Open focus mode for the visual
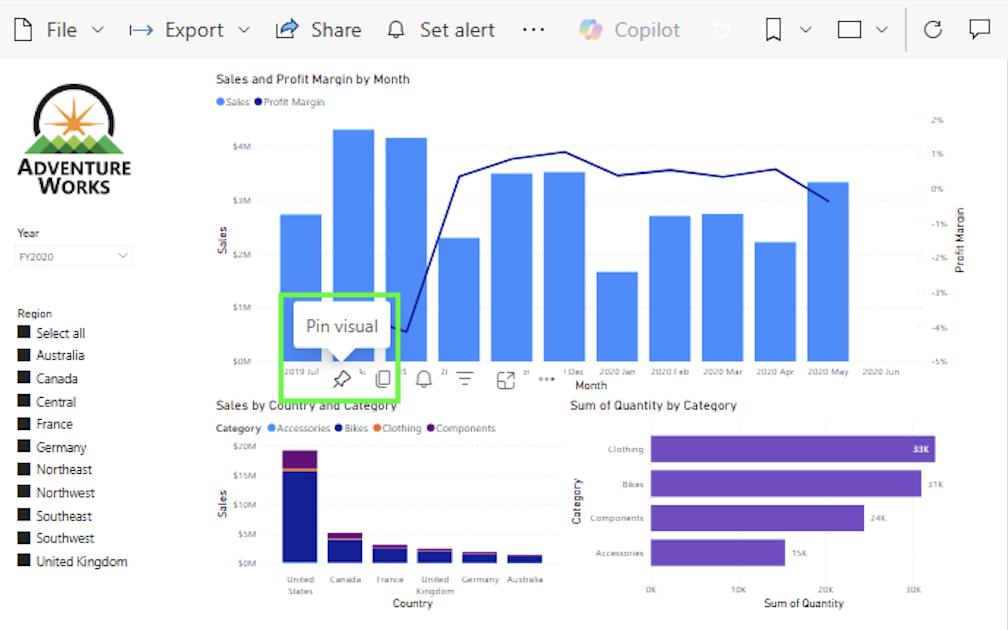Image resolution: width=1008 pixels, height=630 pixels. (506, 380)
